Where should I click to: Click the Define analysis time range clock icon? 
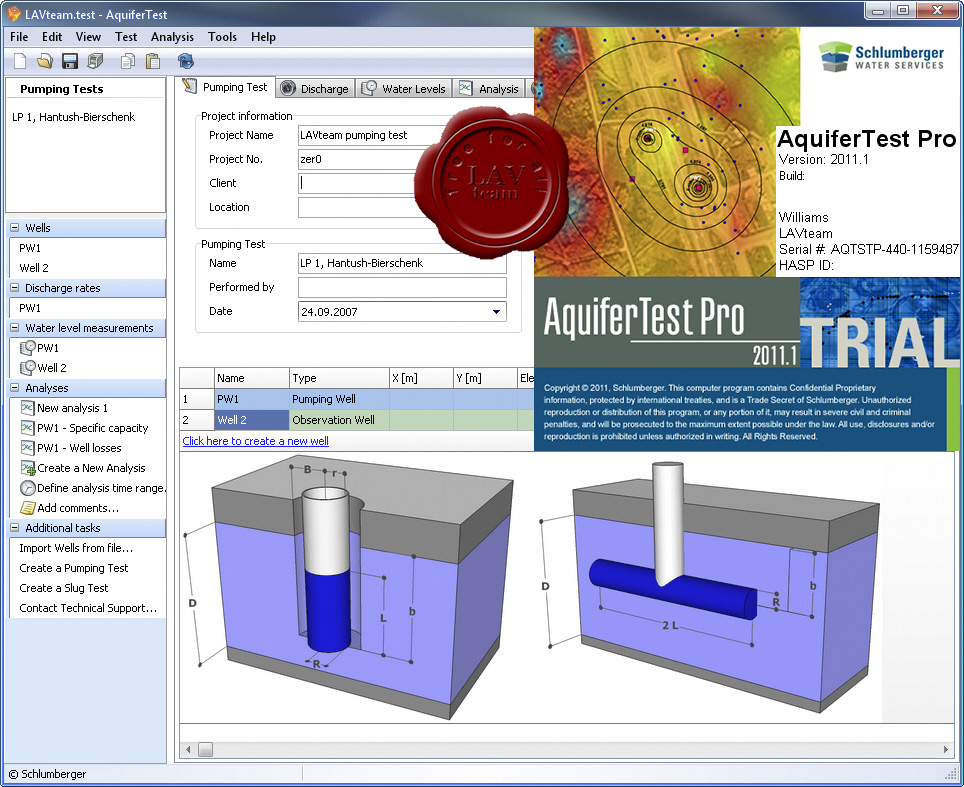point(28,488)
